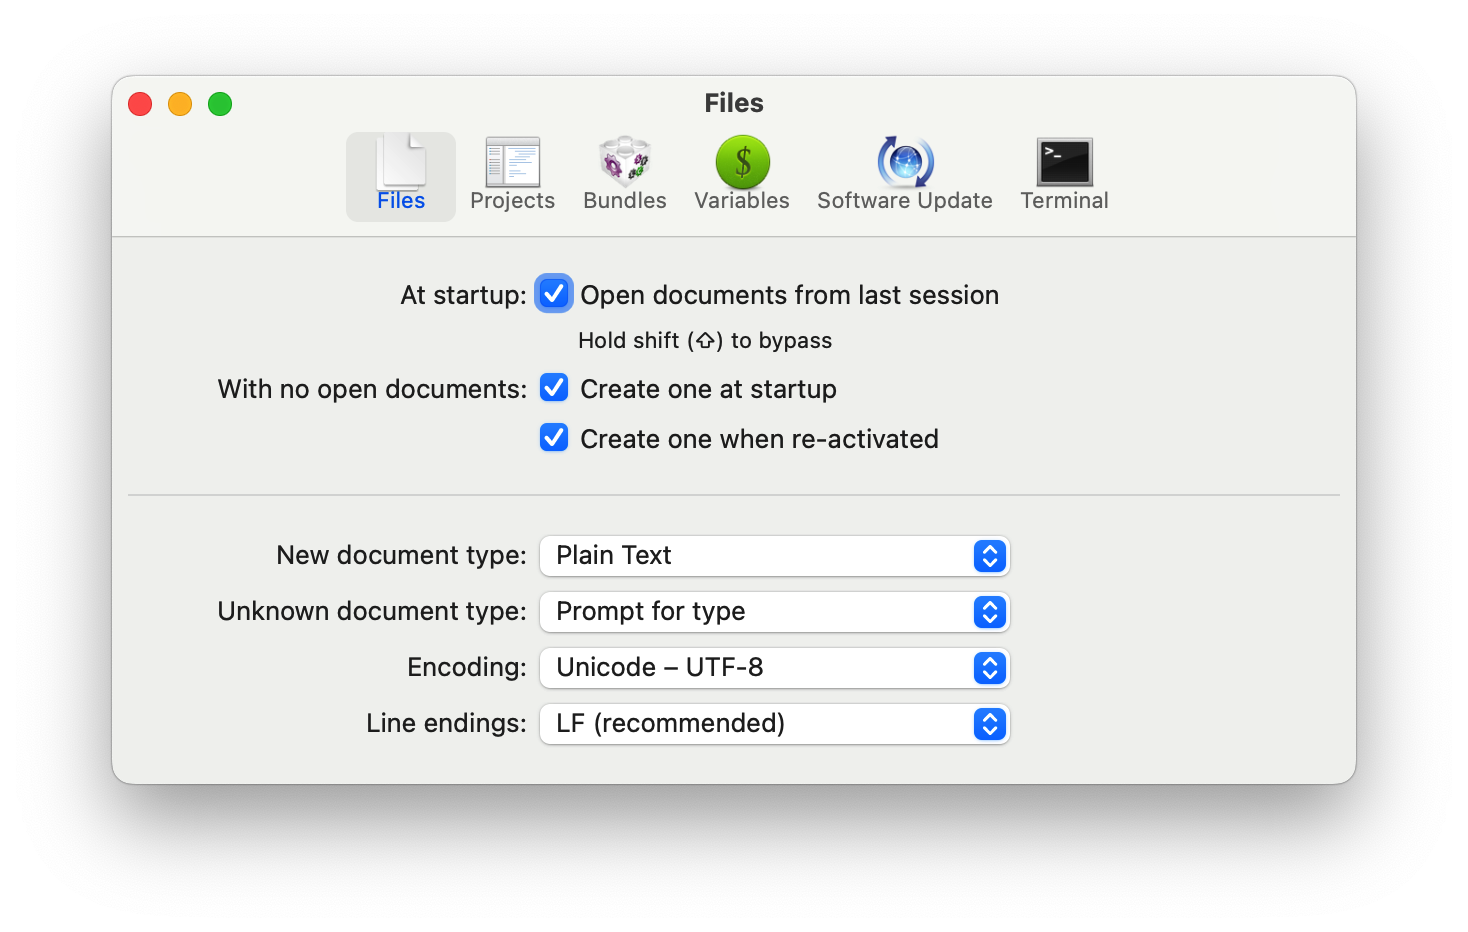Untick the 'Create one at startup' checkbox
Viewport: 1468px width, 932px height.
[554, 388]
